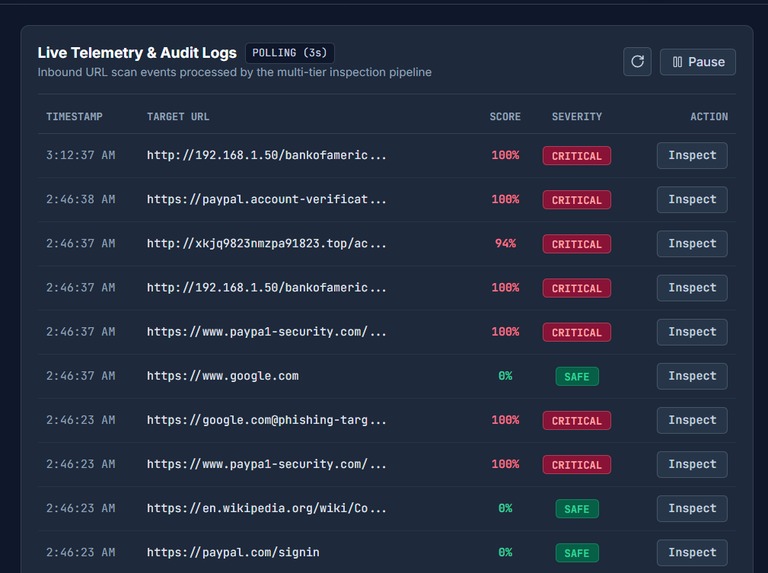This screenshot has height=573, width=768.
Task: Click the TIMESTAMP column header
Action: [x=74, y=117]
